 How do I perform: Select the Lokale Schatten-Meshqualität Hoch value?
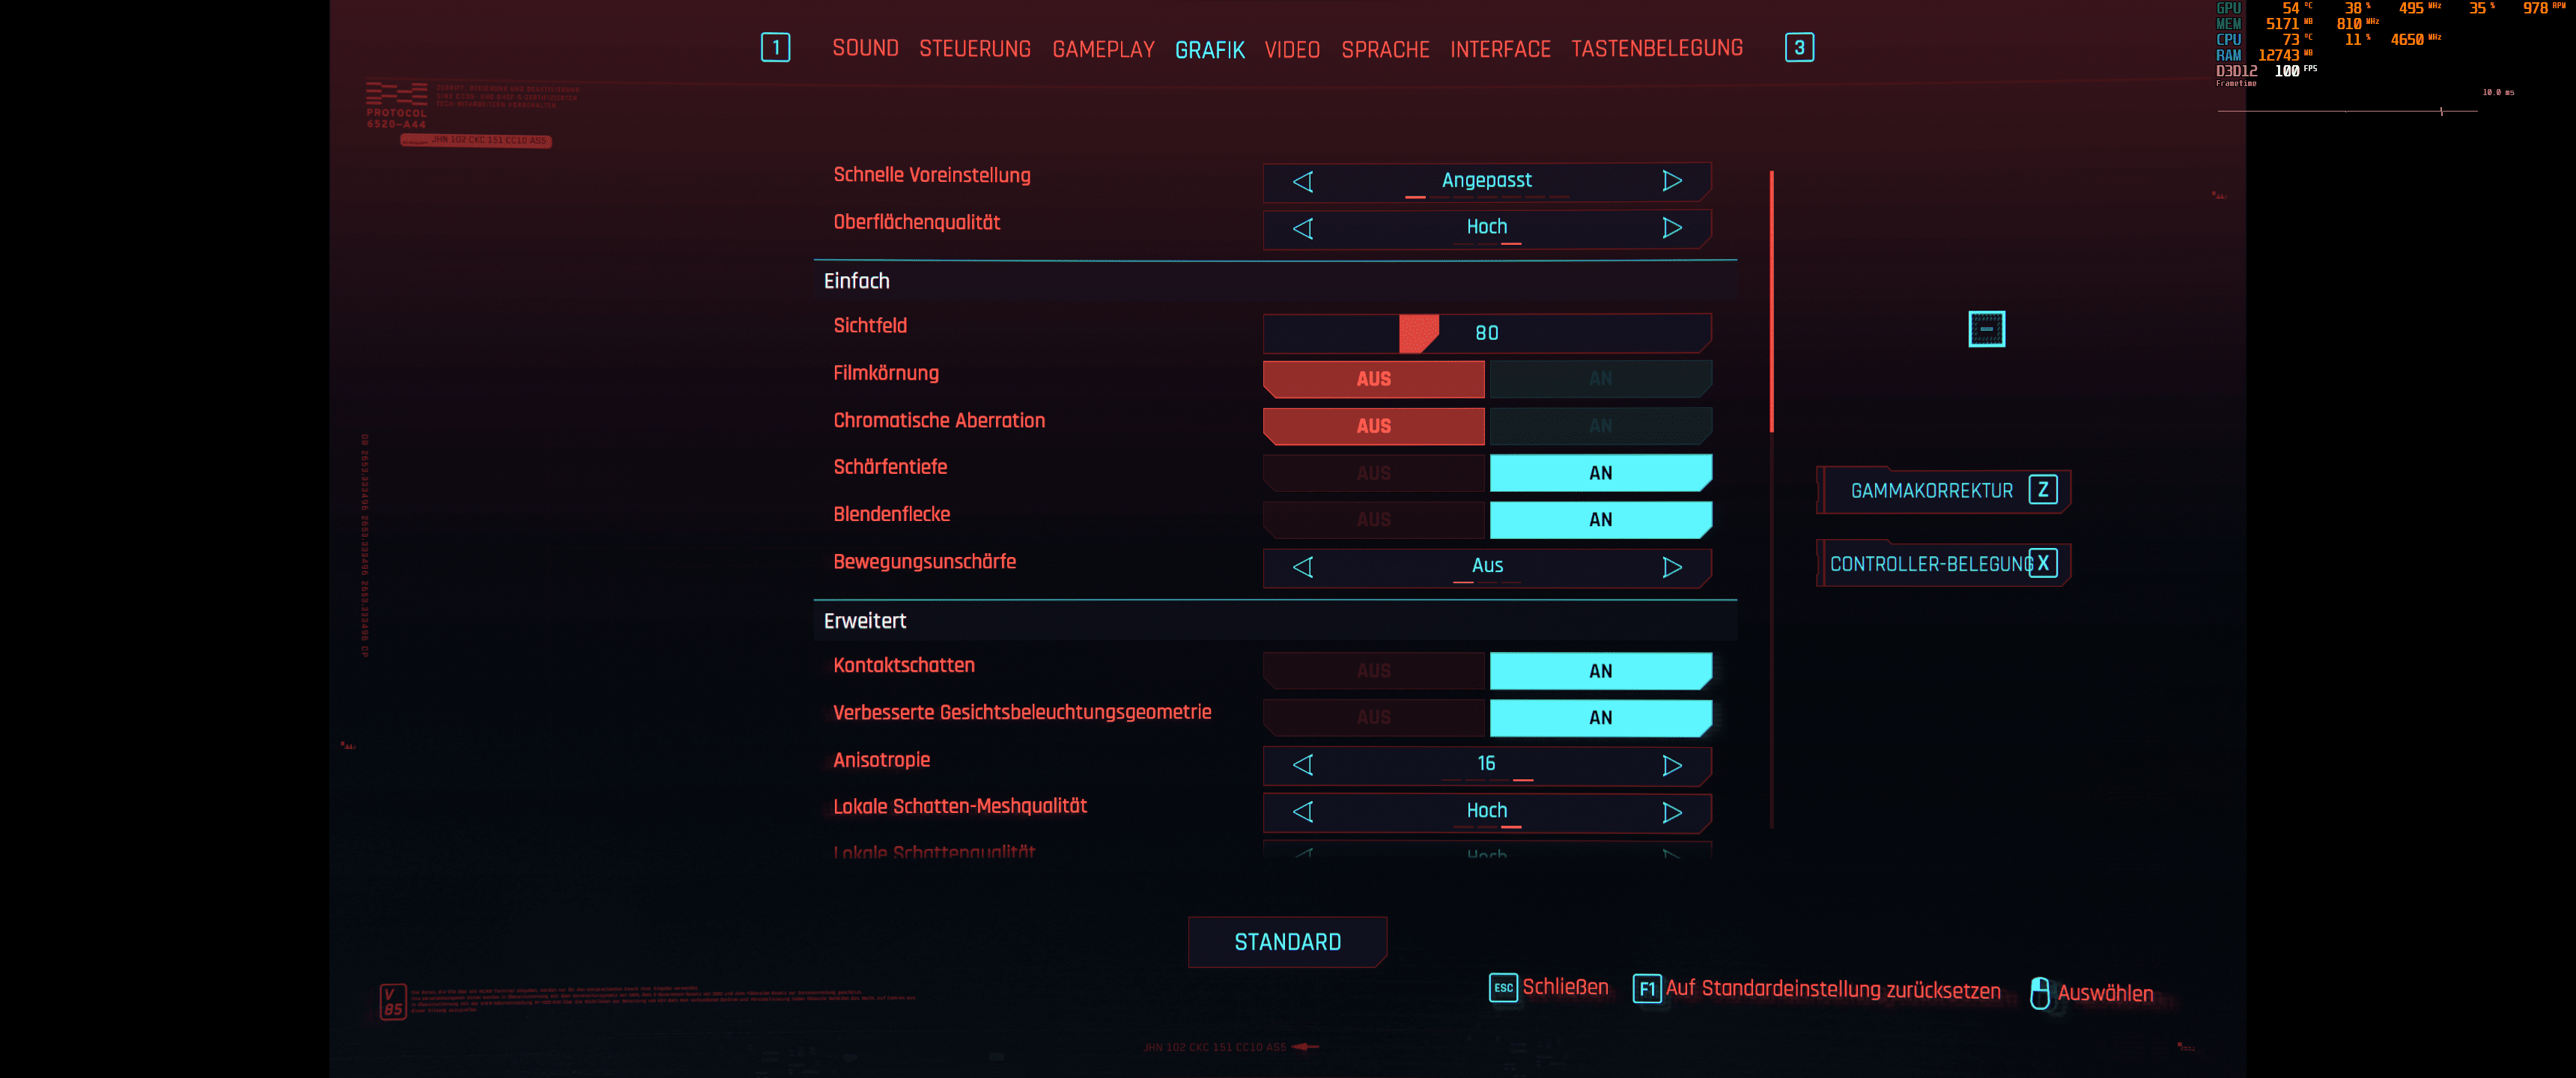coord(1486,811)
